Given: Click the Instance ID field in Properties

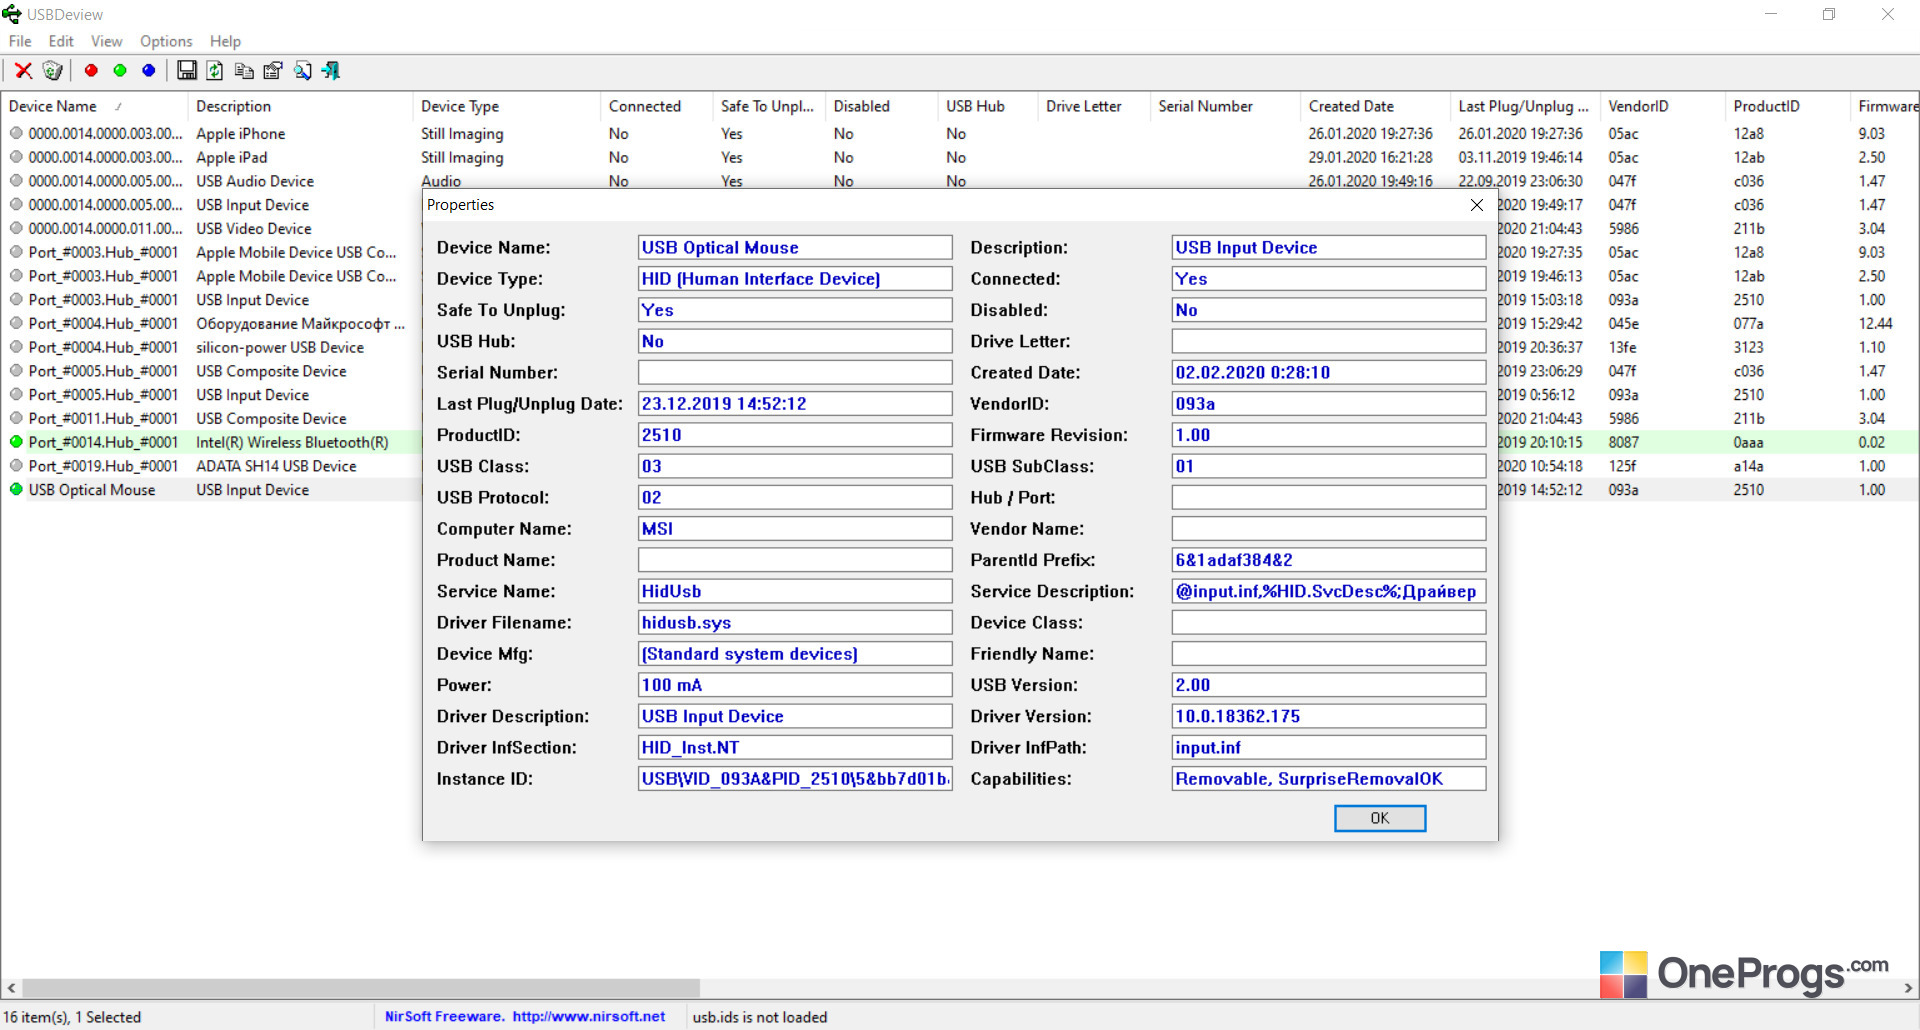Looking at the screenshot, I should pyautogui.click(x=795, y=779).
